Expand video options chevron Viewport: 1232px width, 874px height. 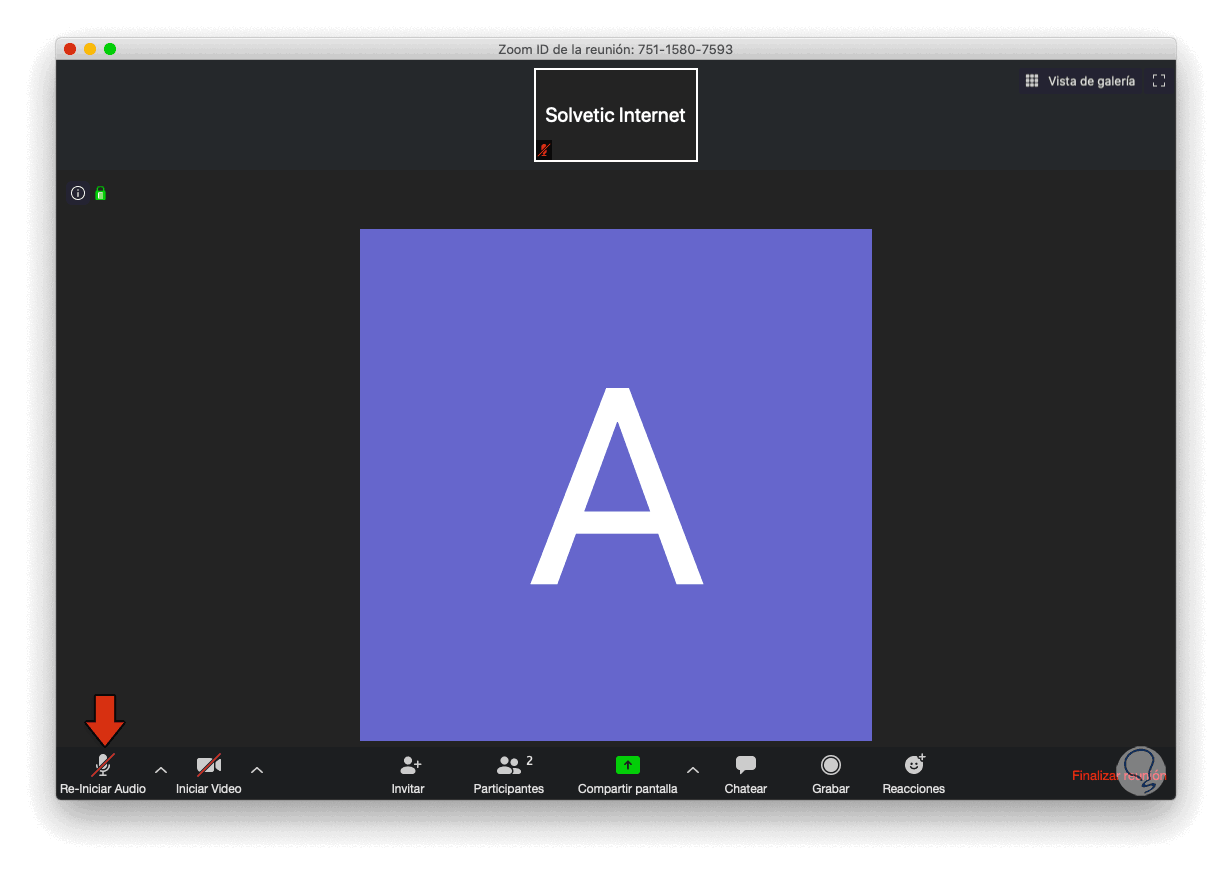pyautogui.click(x=257, y=770)
